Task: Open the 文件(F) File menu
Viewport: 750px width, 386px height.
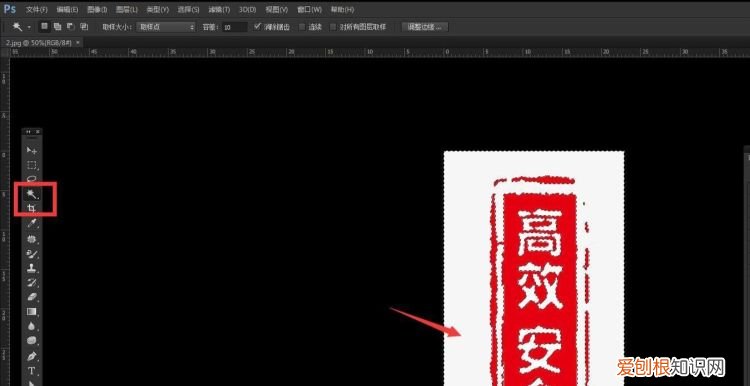Action: pyautogui.click(x=37, y=10)
